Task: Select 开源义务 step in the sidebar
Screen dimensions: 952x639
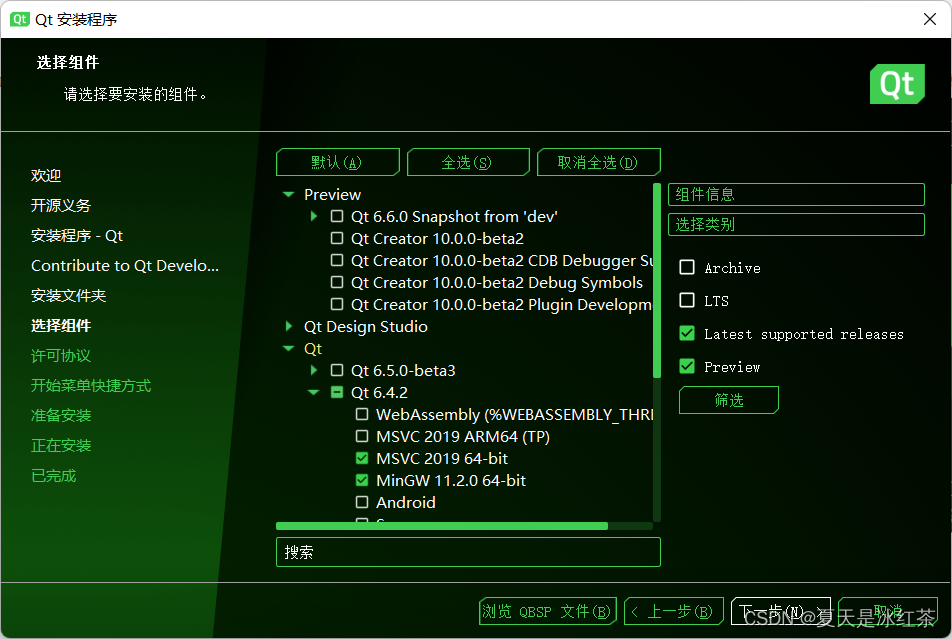Action: tap(61, 205)
